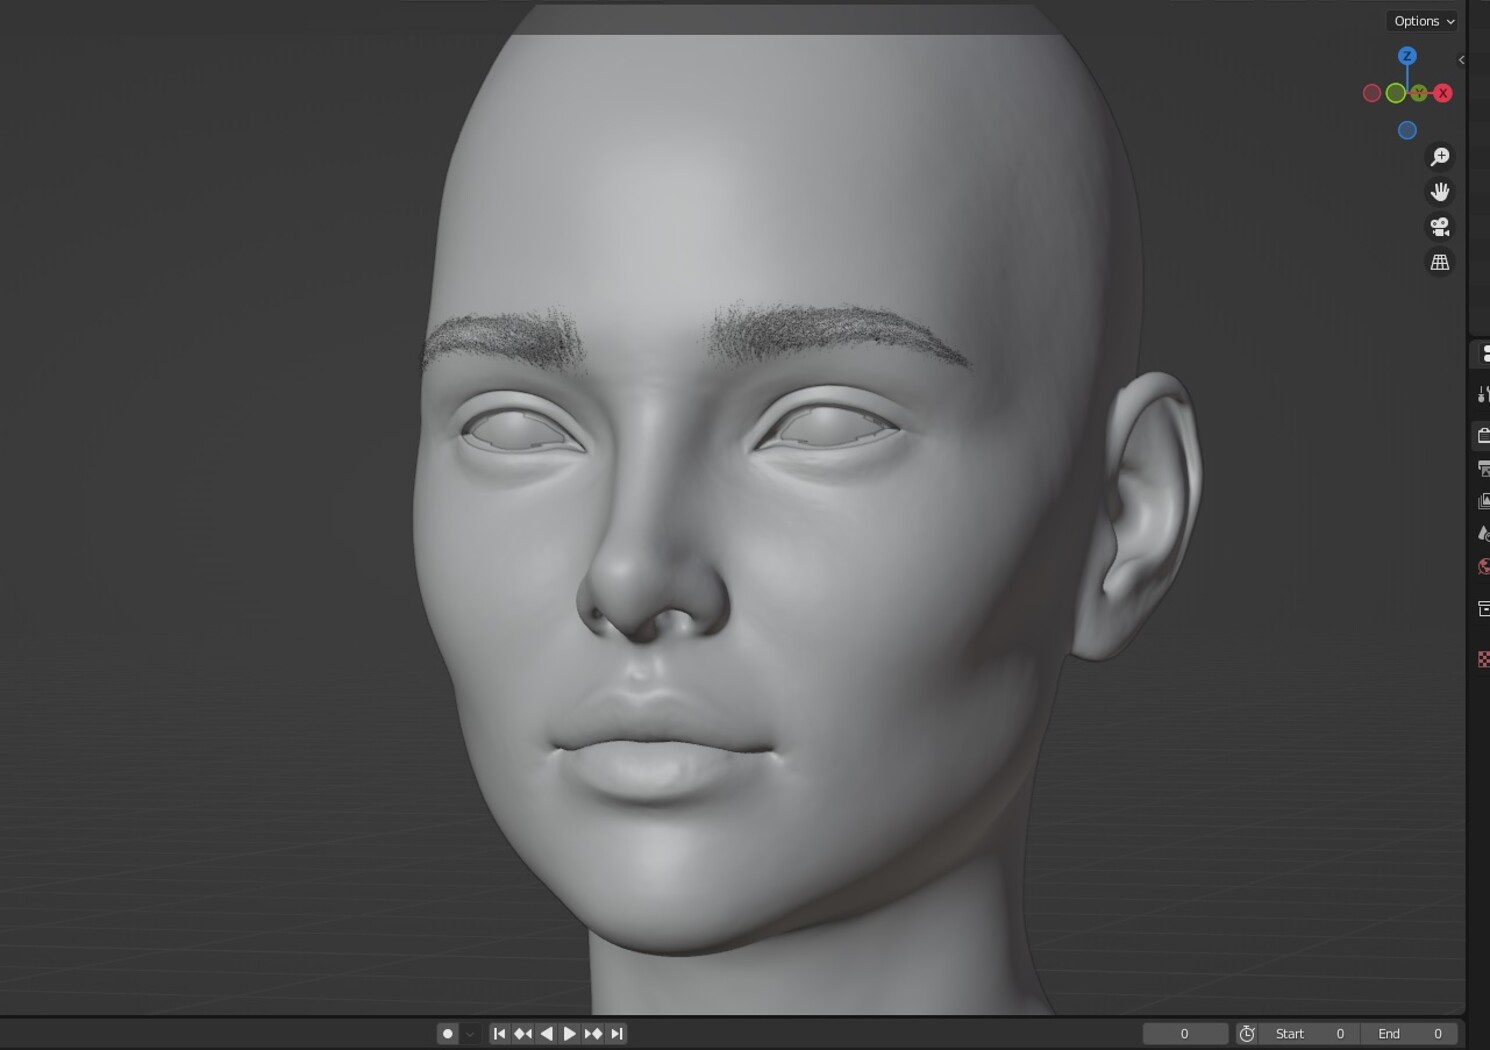Toggle auto keying record button

[x=448, y=1034]
